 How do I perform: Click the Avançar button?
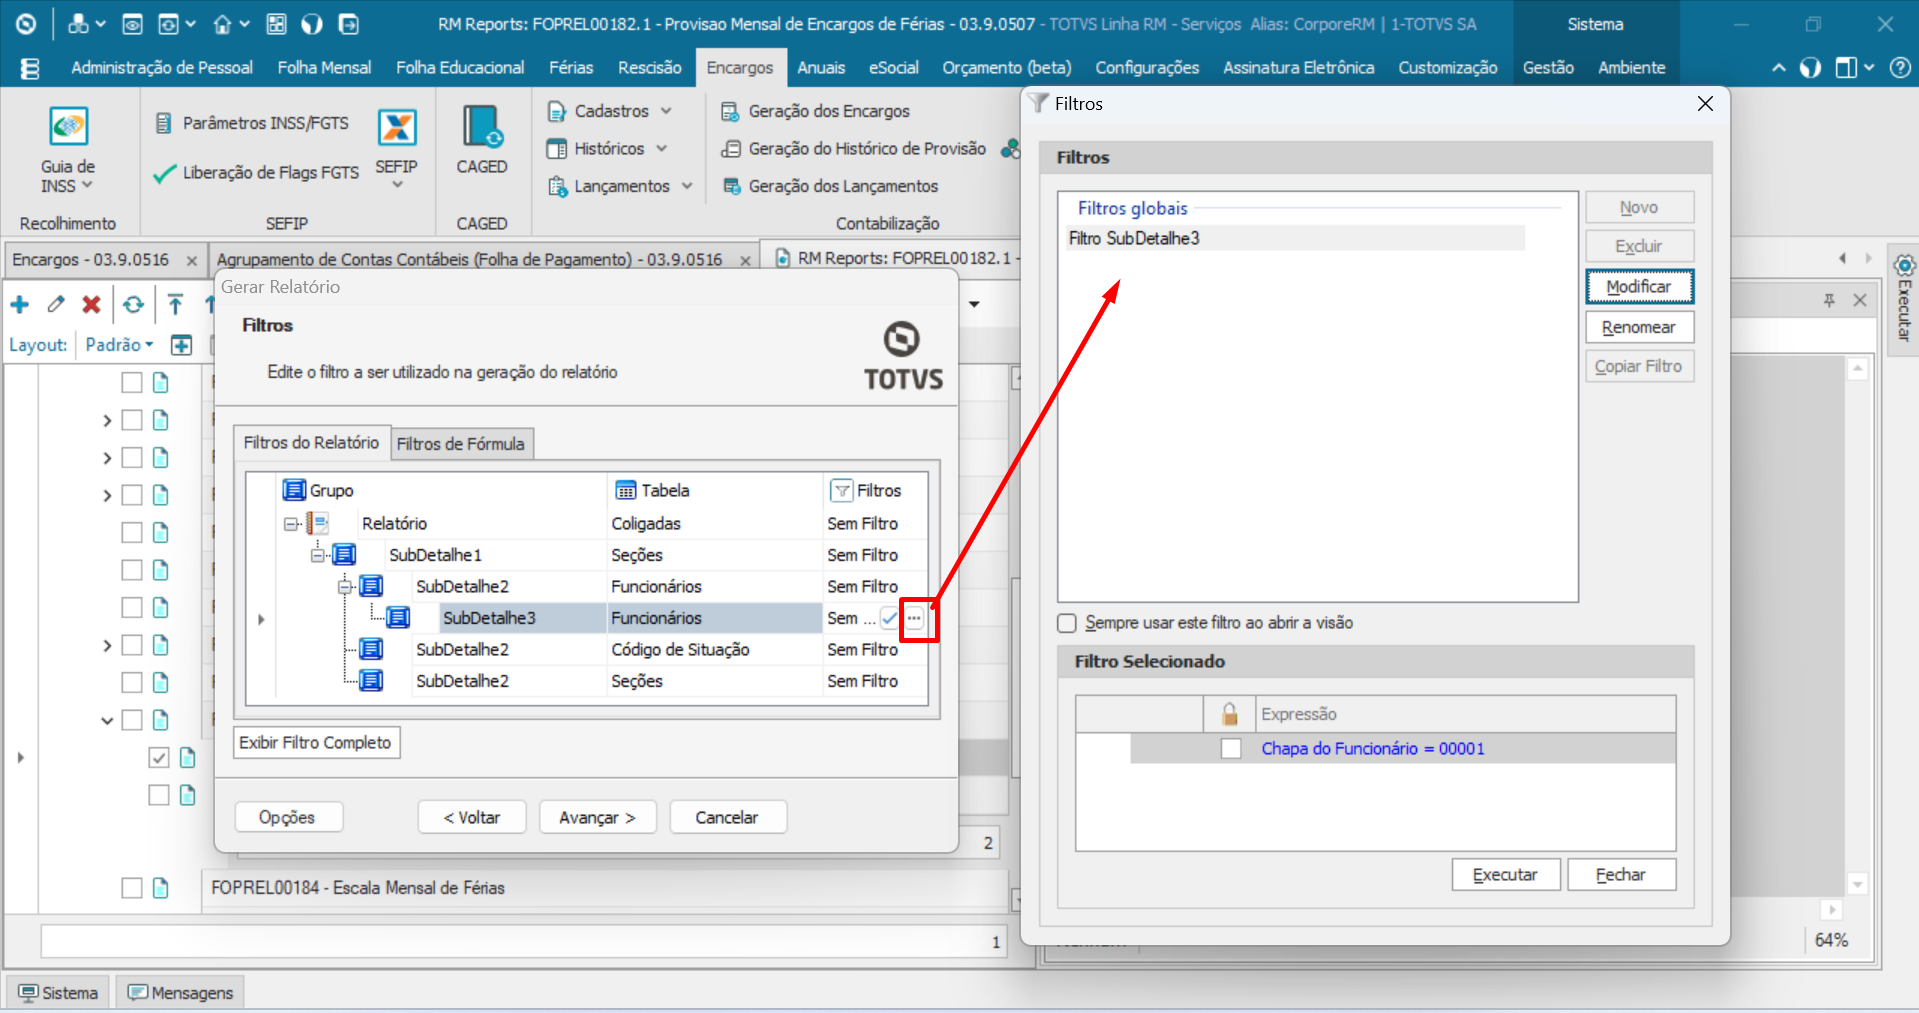pos(597,817)
